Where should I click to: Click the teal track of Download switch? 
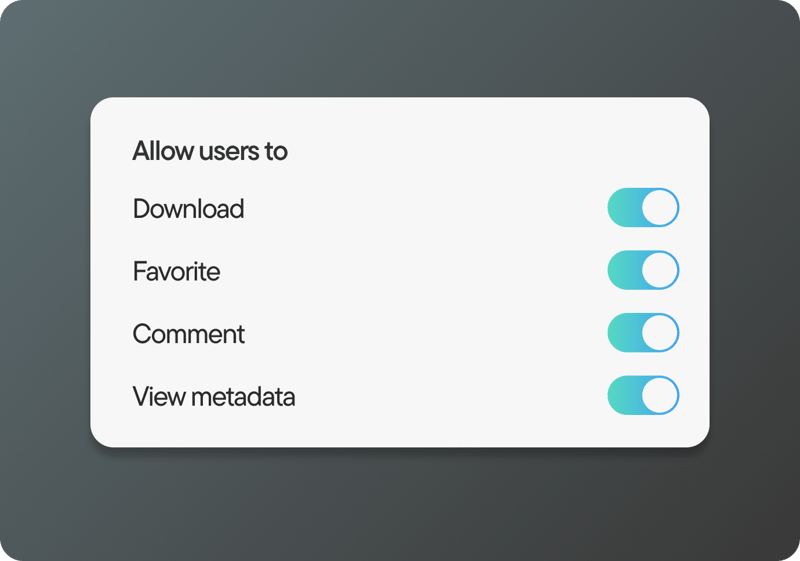[x=623, y=208]
